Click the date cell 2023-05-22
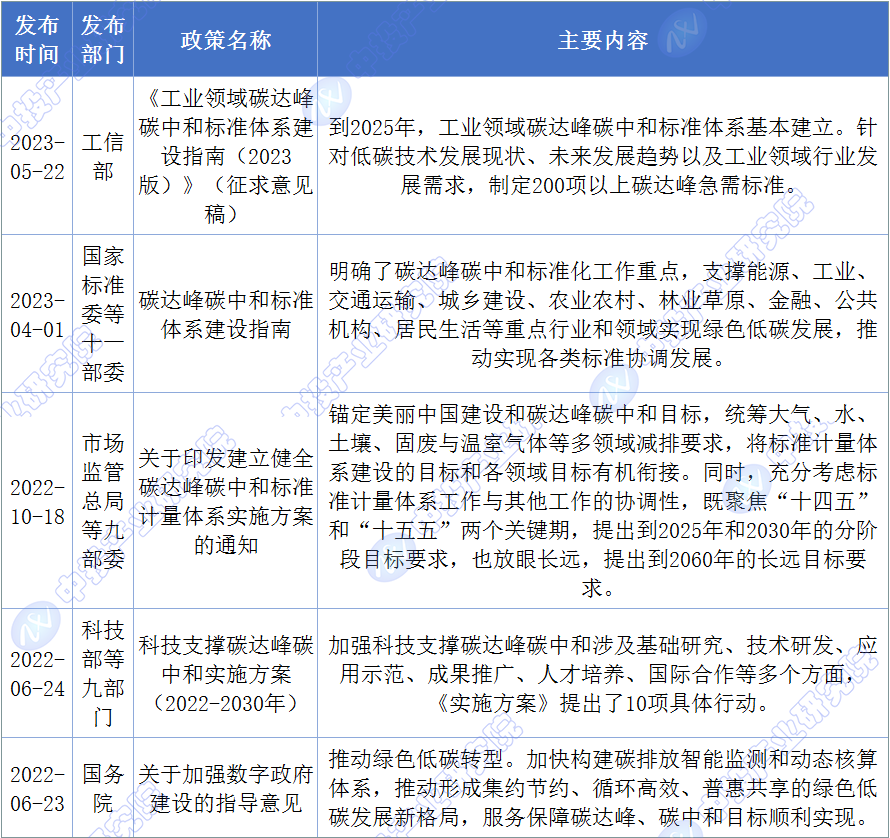The height and width of the screenshot is (838, 890). pyautogui.click(x=37, y=157)
